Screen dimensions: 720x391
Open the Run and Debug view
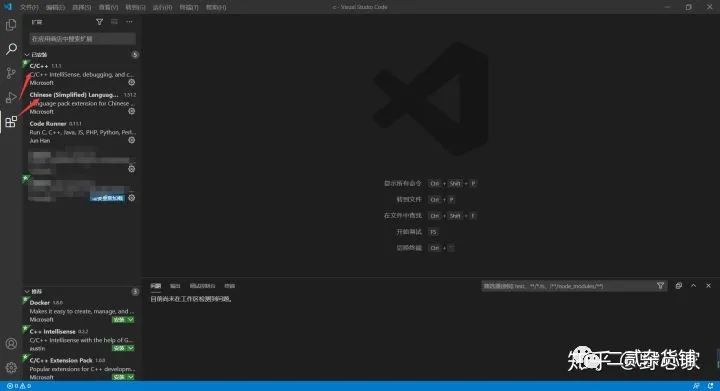pyautogui.click(x=11, y=97)
